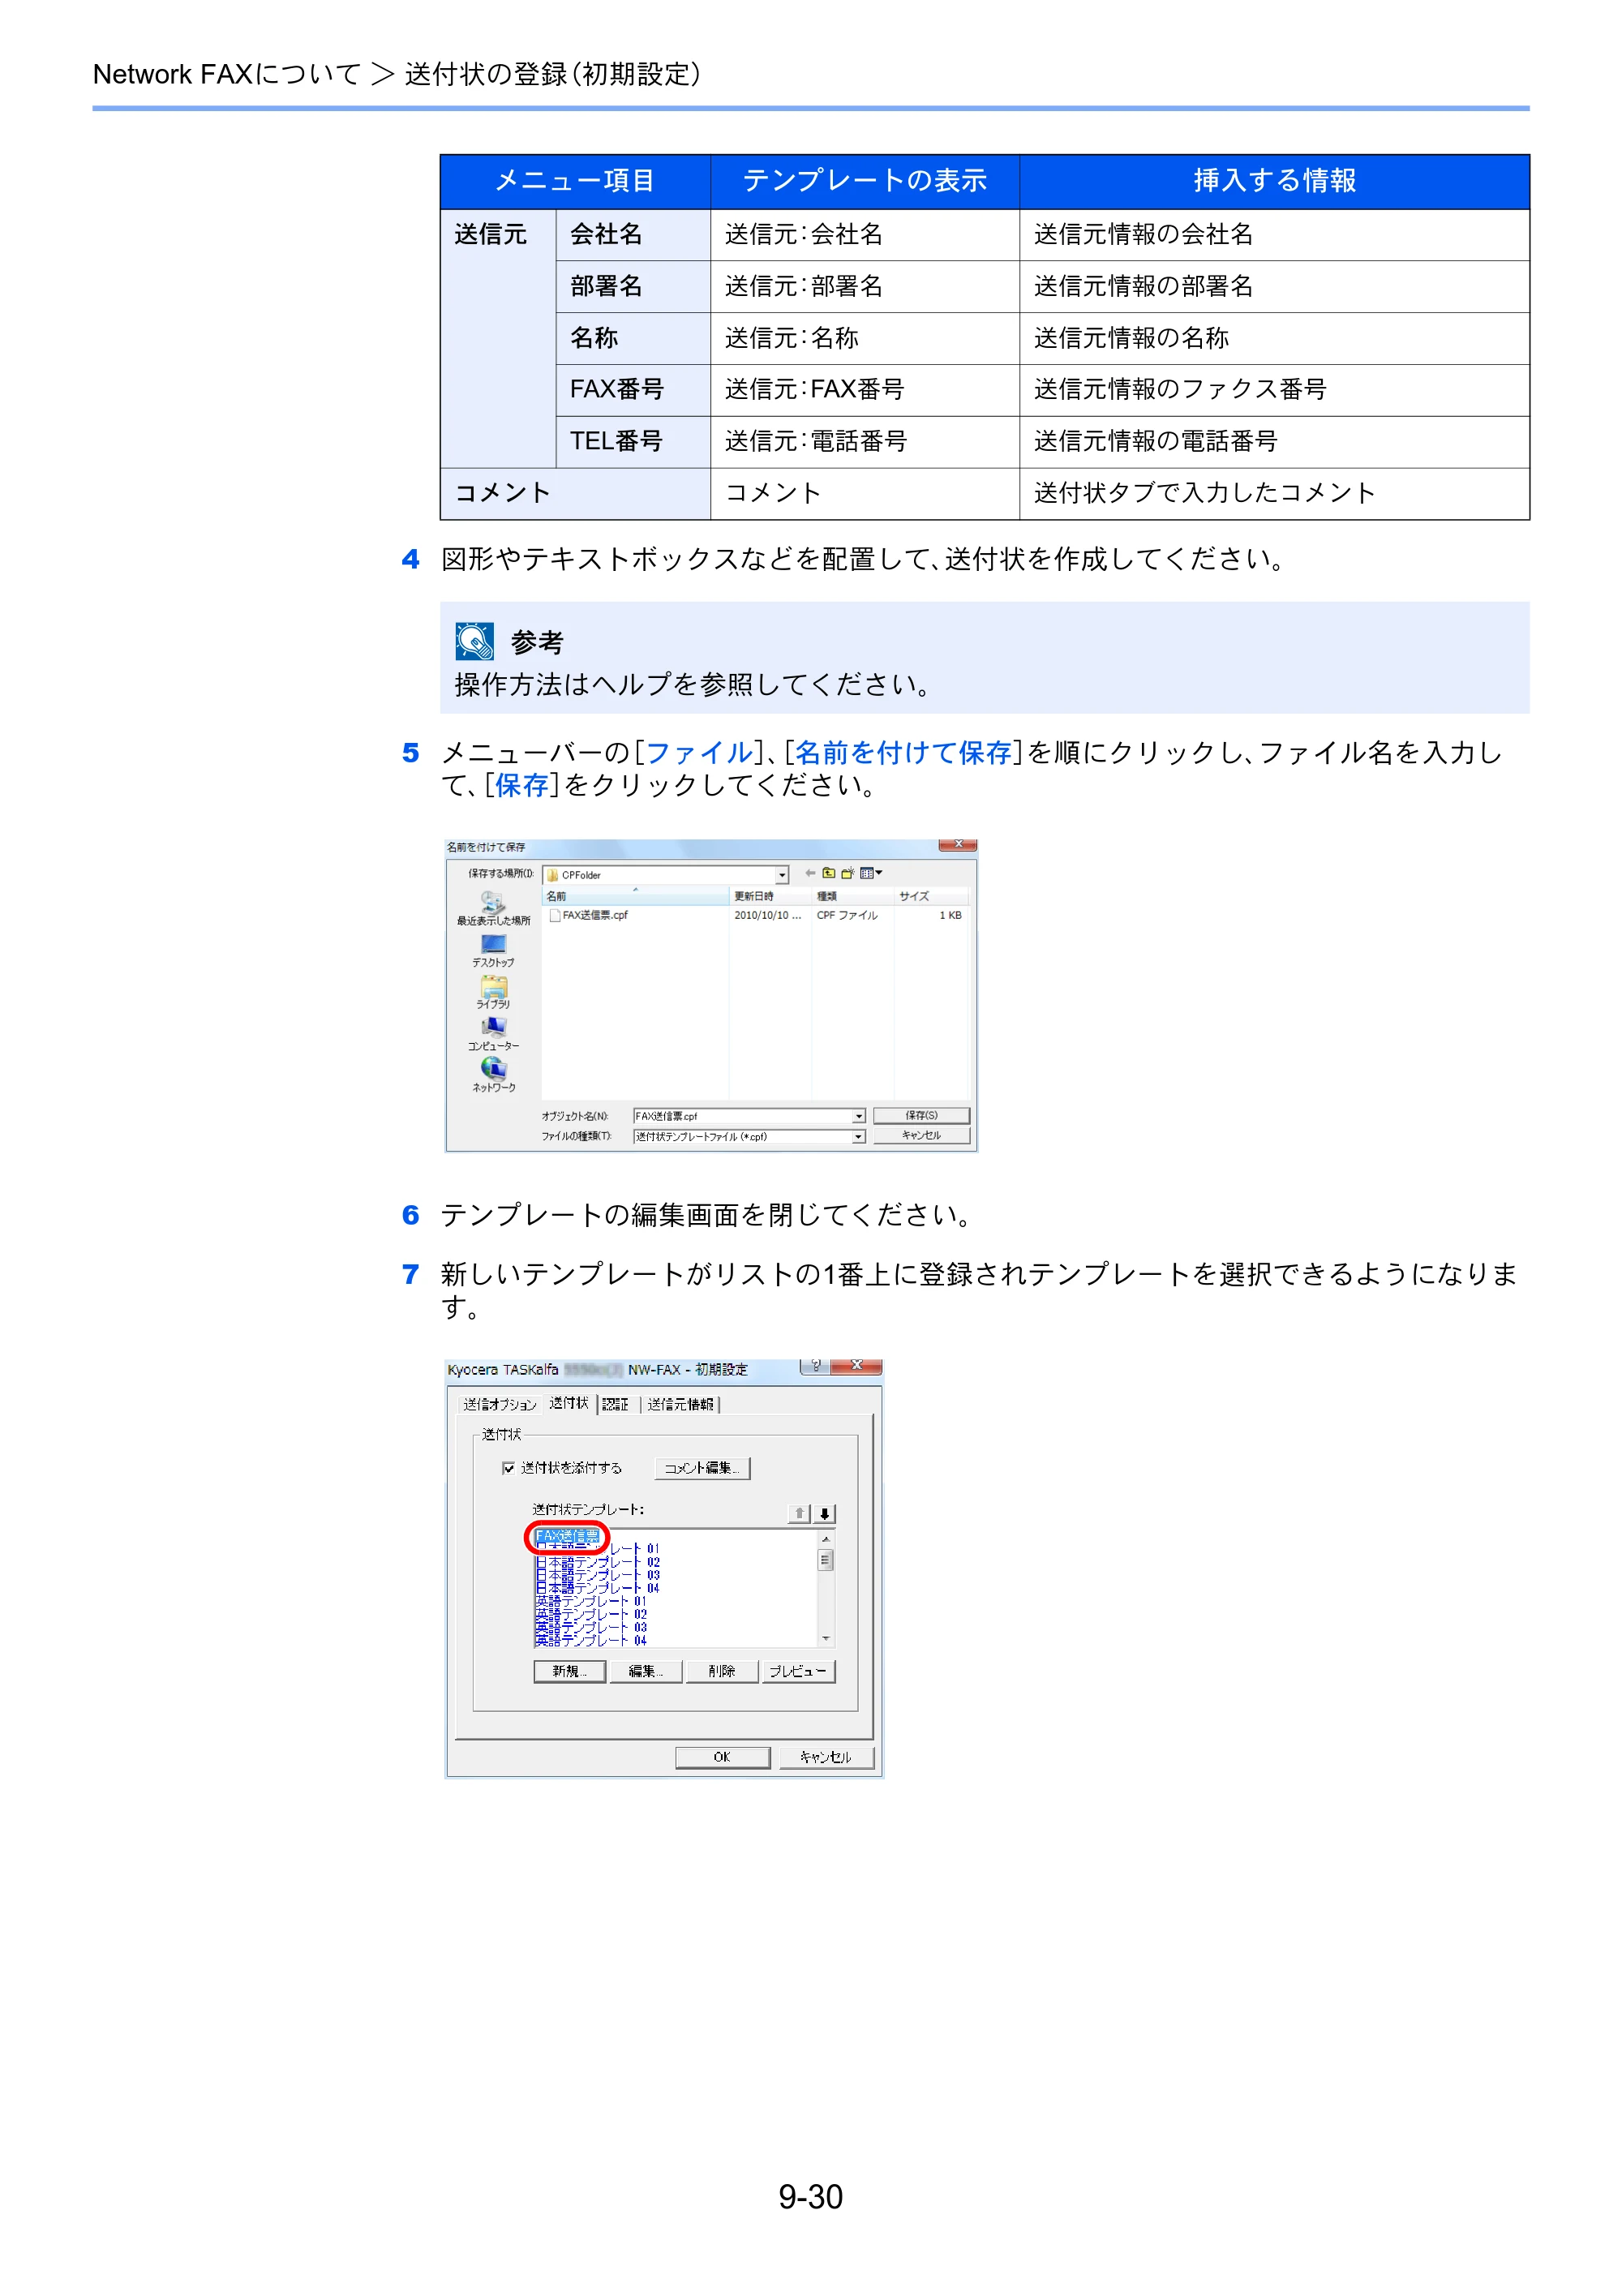
Task: Click the 新規 template button
Action: pos(569,1671)
